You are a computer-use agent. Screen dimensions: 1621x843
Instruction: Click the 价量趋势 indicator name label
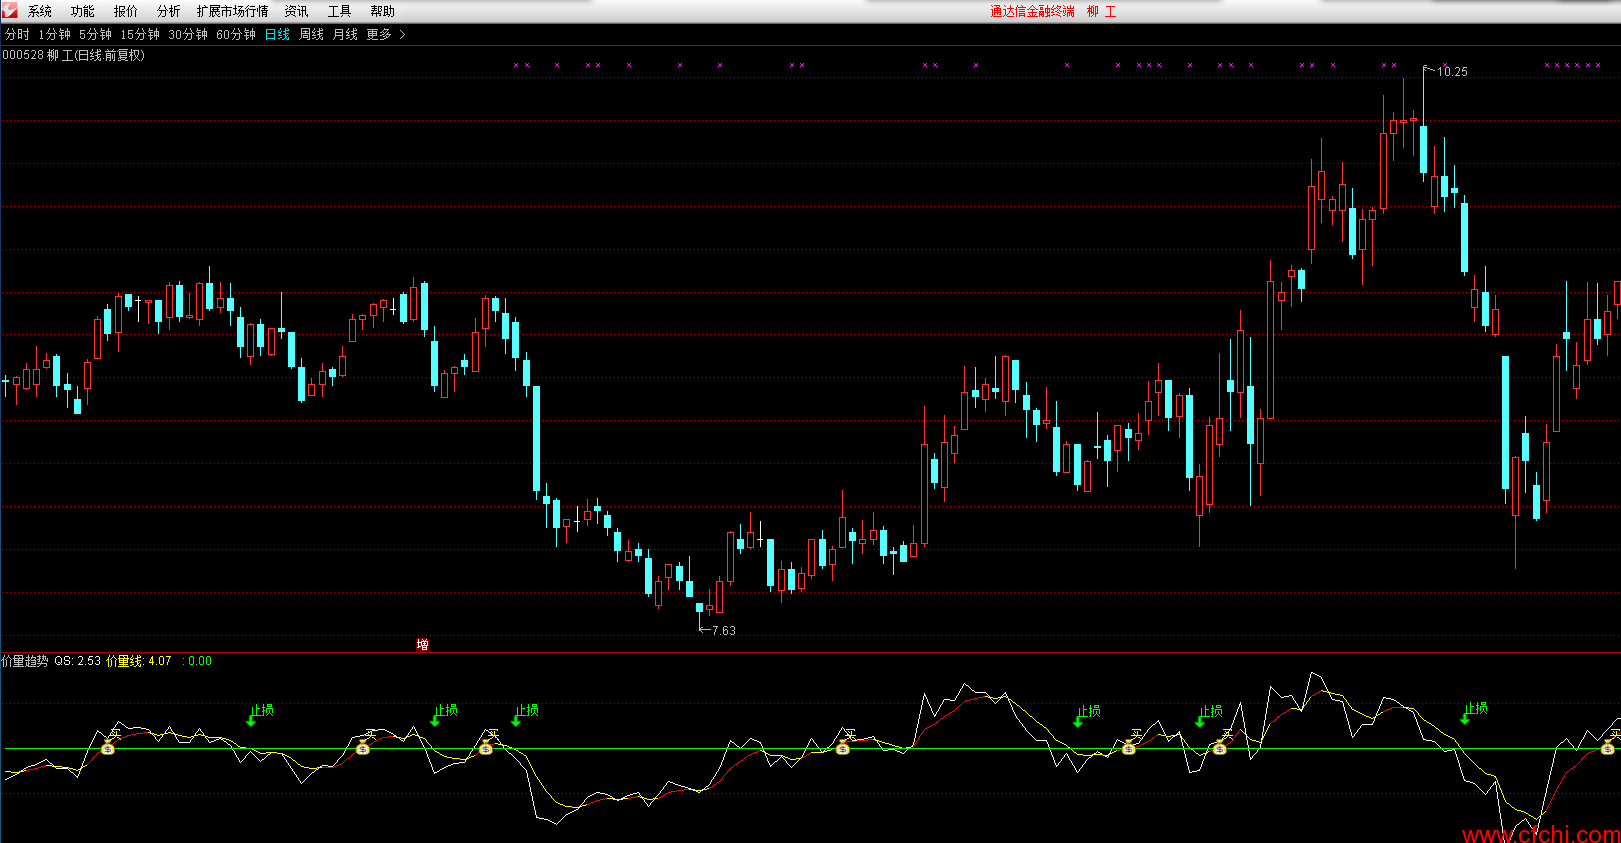pyautogui.click(x=25, y=661)
